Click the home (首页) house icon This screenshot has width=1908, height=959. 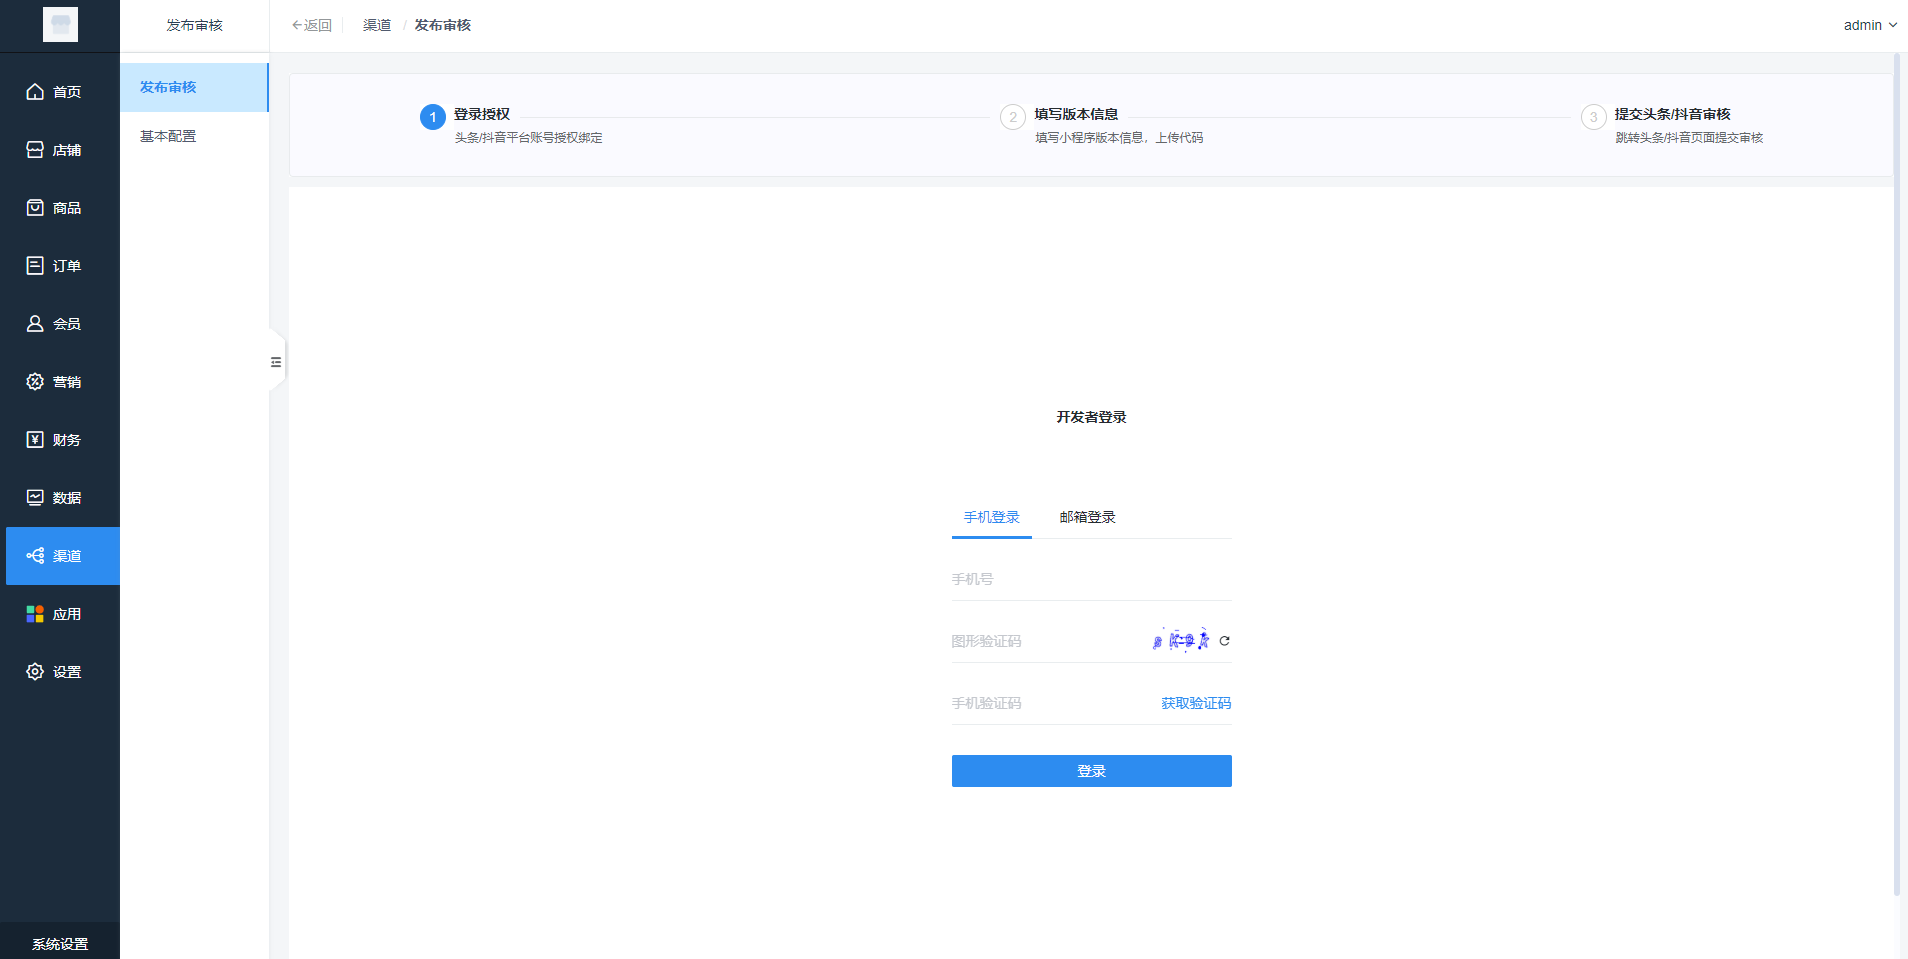pos(35,92)
